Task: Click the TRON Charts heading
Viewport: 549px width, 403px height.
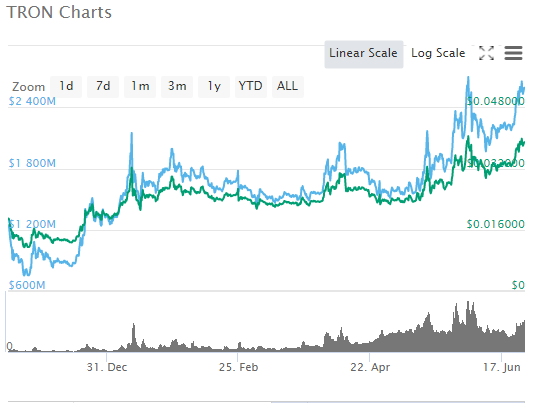Action: pos(59,12)
